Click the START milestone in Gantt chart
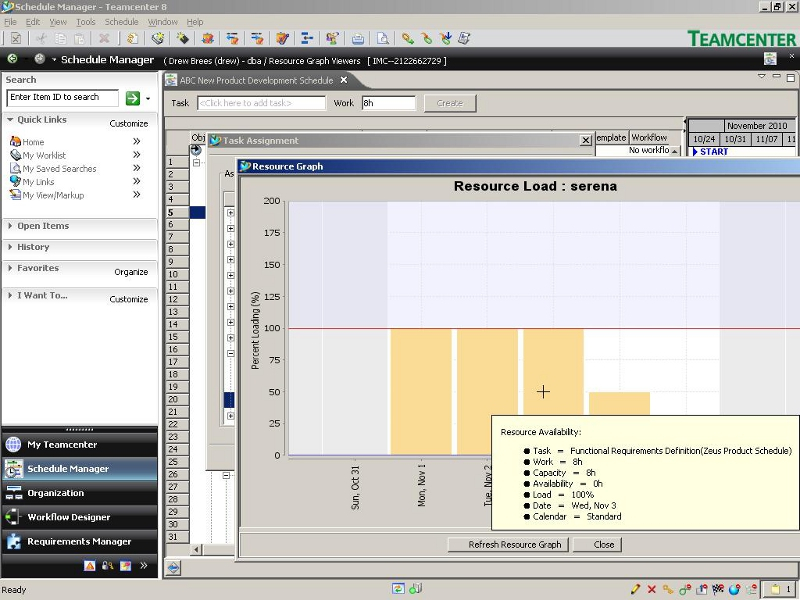The height and width of the screenshot is (600, 800). click(710, 152)
